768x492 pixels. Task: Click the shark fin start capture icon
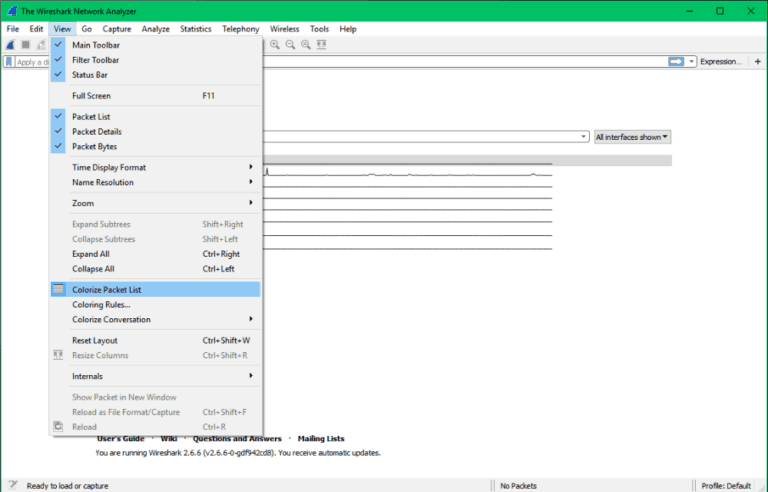click(x=10, y=45)
